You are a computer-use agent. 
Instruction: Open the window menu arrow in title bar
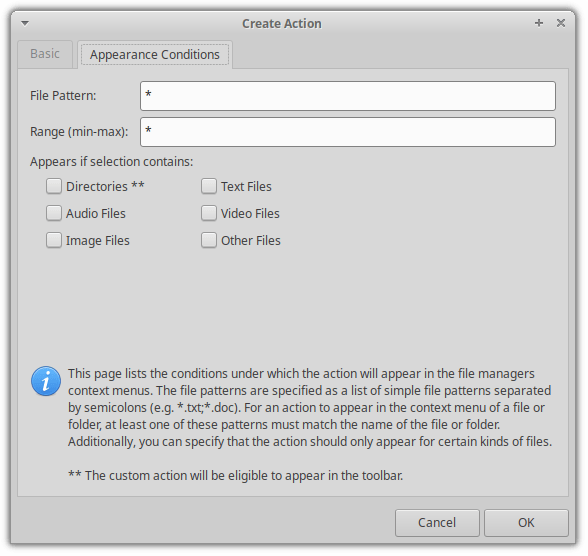pyautogui.click(x=25, y=23)
